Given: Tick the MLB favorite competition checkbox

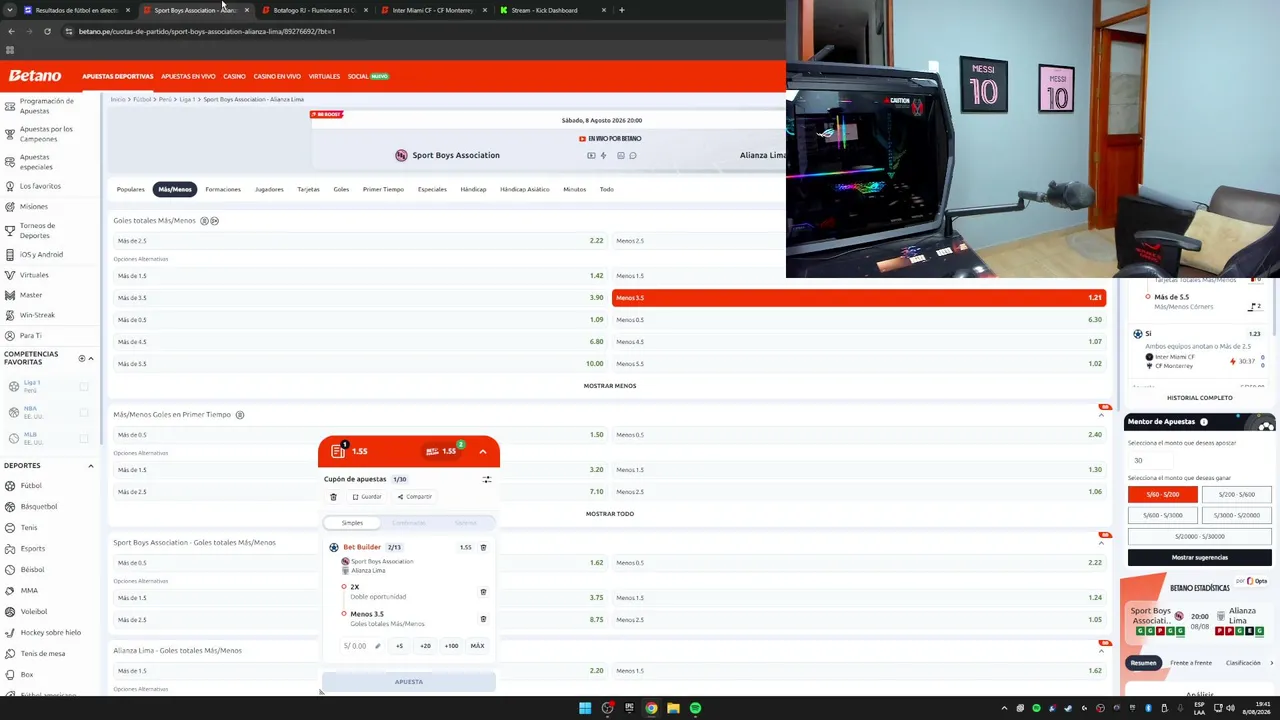Looking at the screenshot, I should [84, 438].
